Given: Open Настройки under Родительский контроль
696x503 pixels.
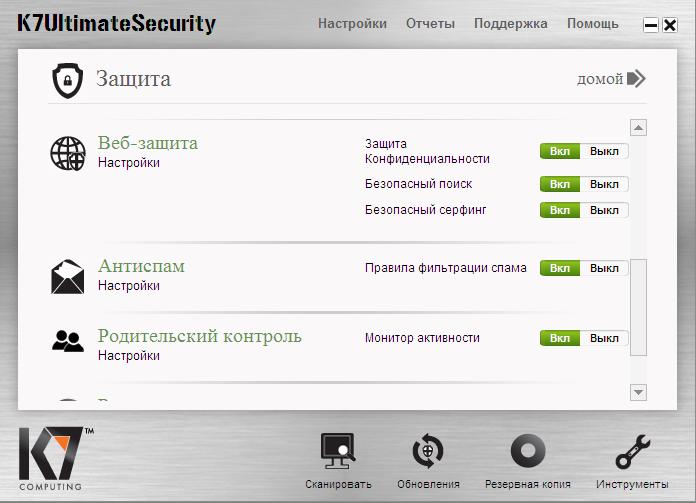Looking at the screenshot, I should point(129,356).
